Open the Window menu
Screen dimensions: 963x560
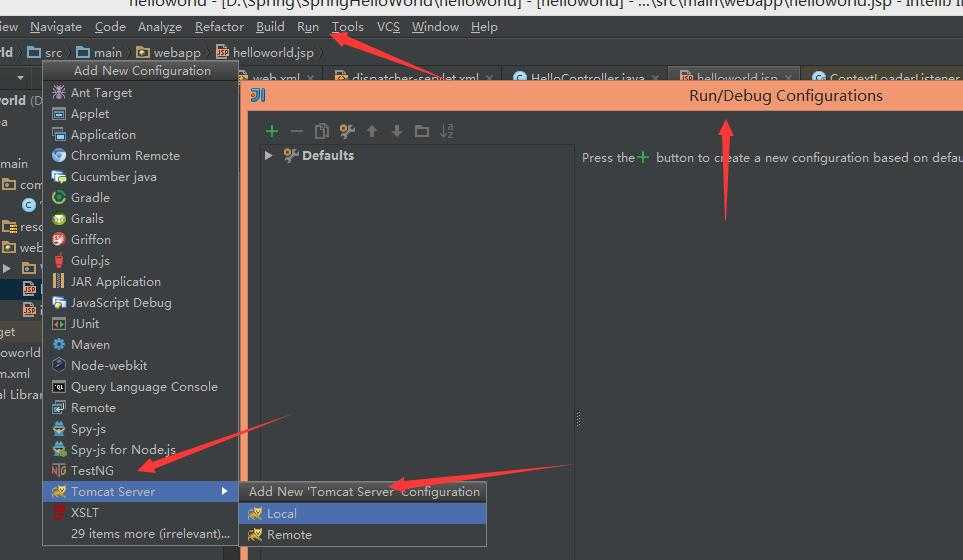coord(435,27)
